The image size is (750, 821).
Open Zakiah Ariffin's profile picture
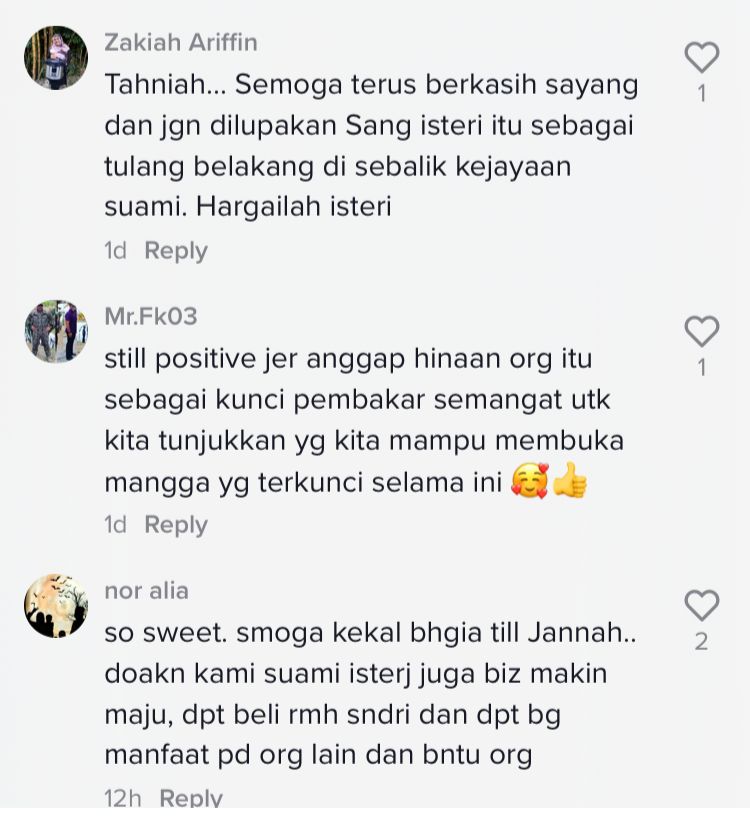pyautogui.click(x=56, y=58)
